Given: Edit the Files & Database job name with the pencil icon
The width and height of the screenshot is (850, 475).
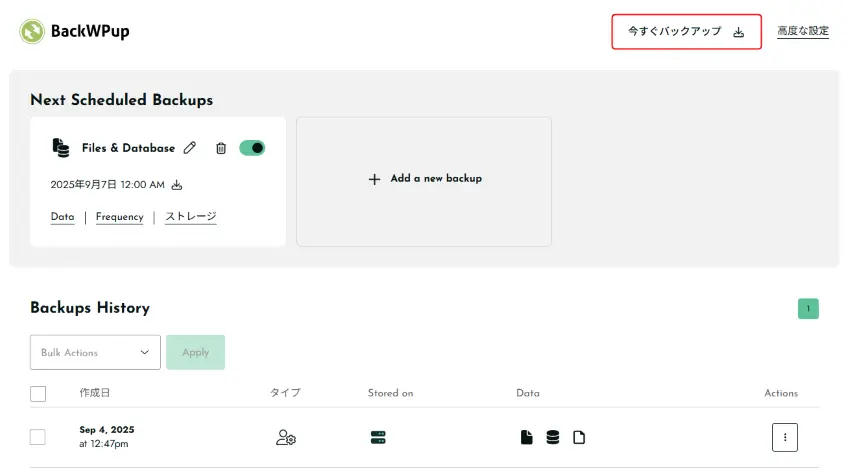Looking at the screenshot, I should point(190,147).
